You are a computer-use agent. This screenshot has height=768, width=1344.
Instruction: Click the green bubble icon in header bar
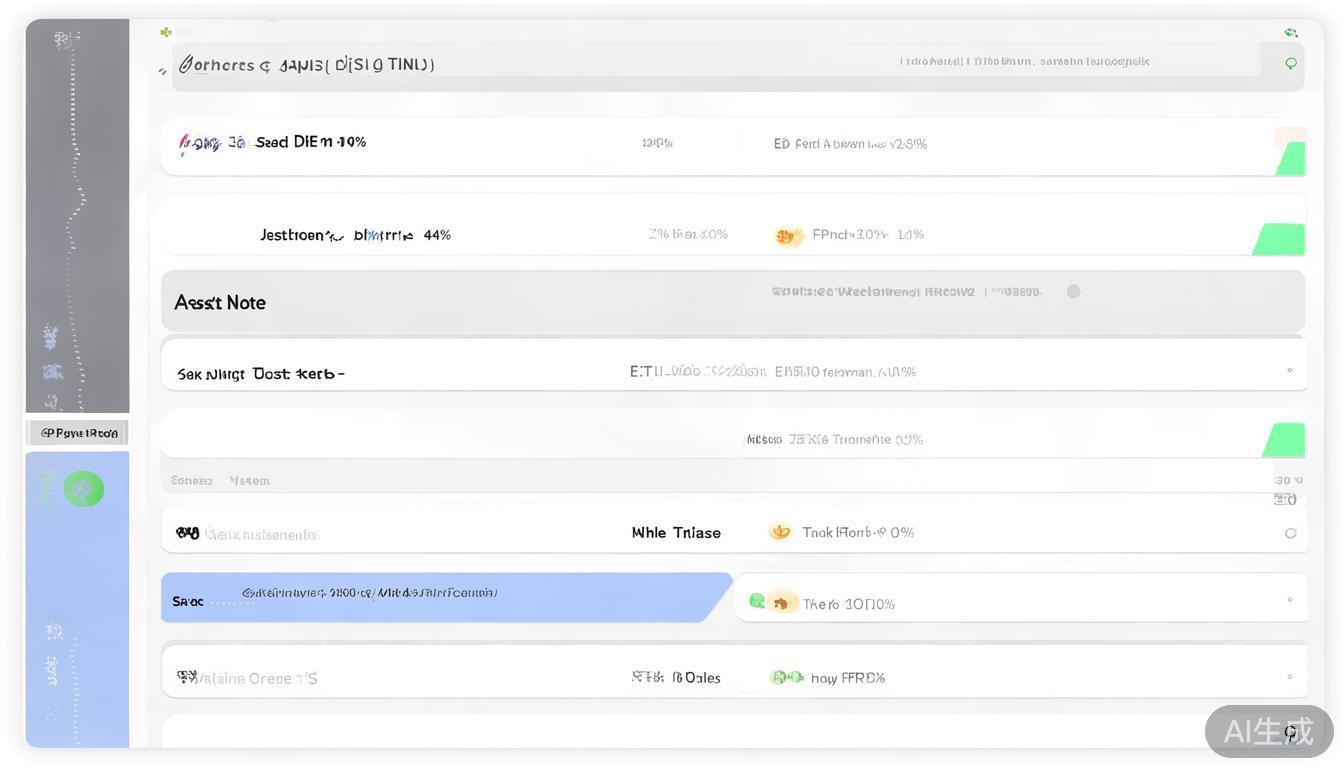(1291, 63)
